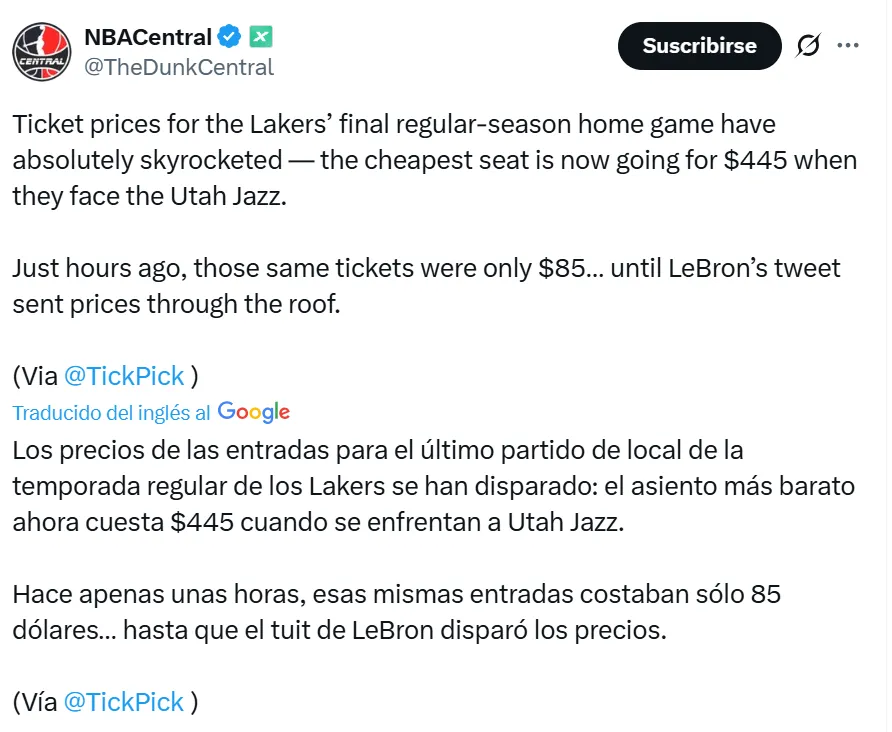892x732 pixels.
Task: Click the Google logo in the translation notice
Action: point(254,412)
